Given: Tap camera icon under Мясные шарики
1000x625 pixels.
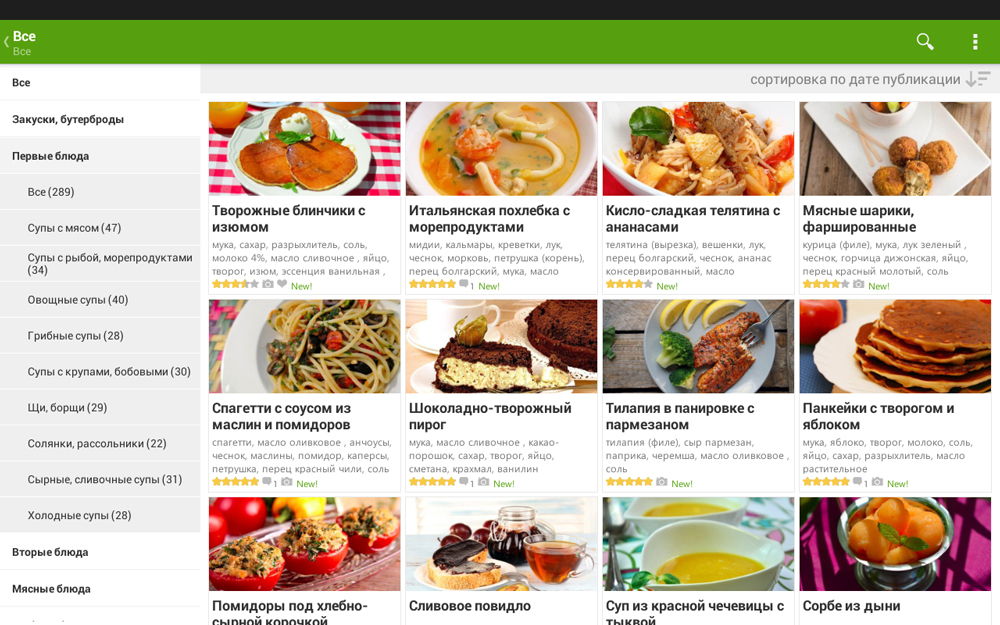Looking at the screenshot, I should click(x=859, y=284).
